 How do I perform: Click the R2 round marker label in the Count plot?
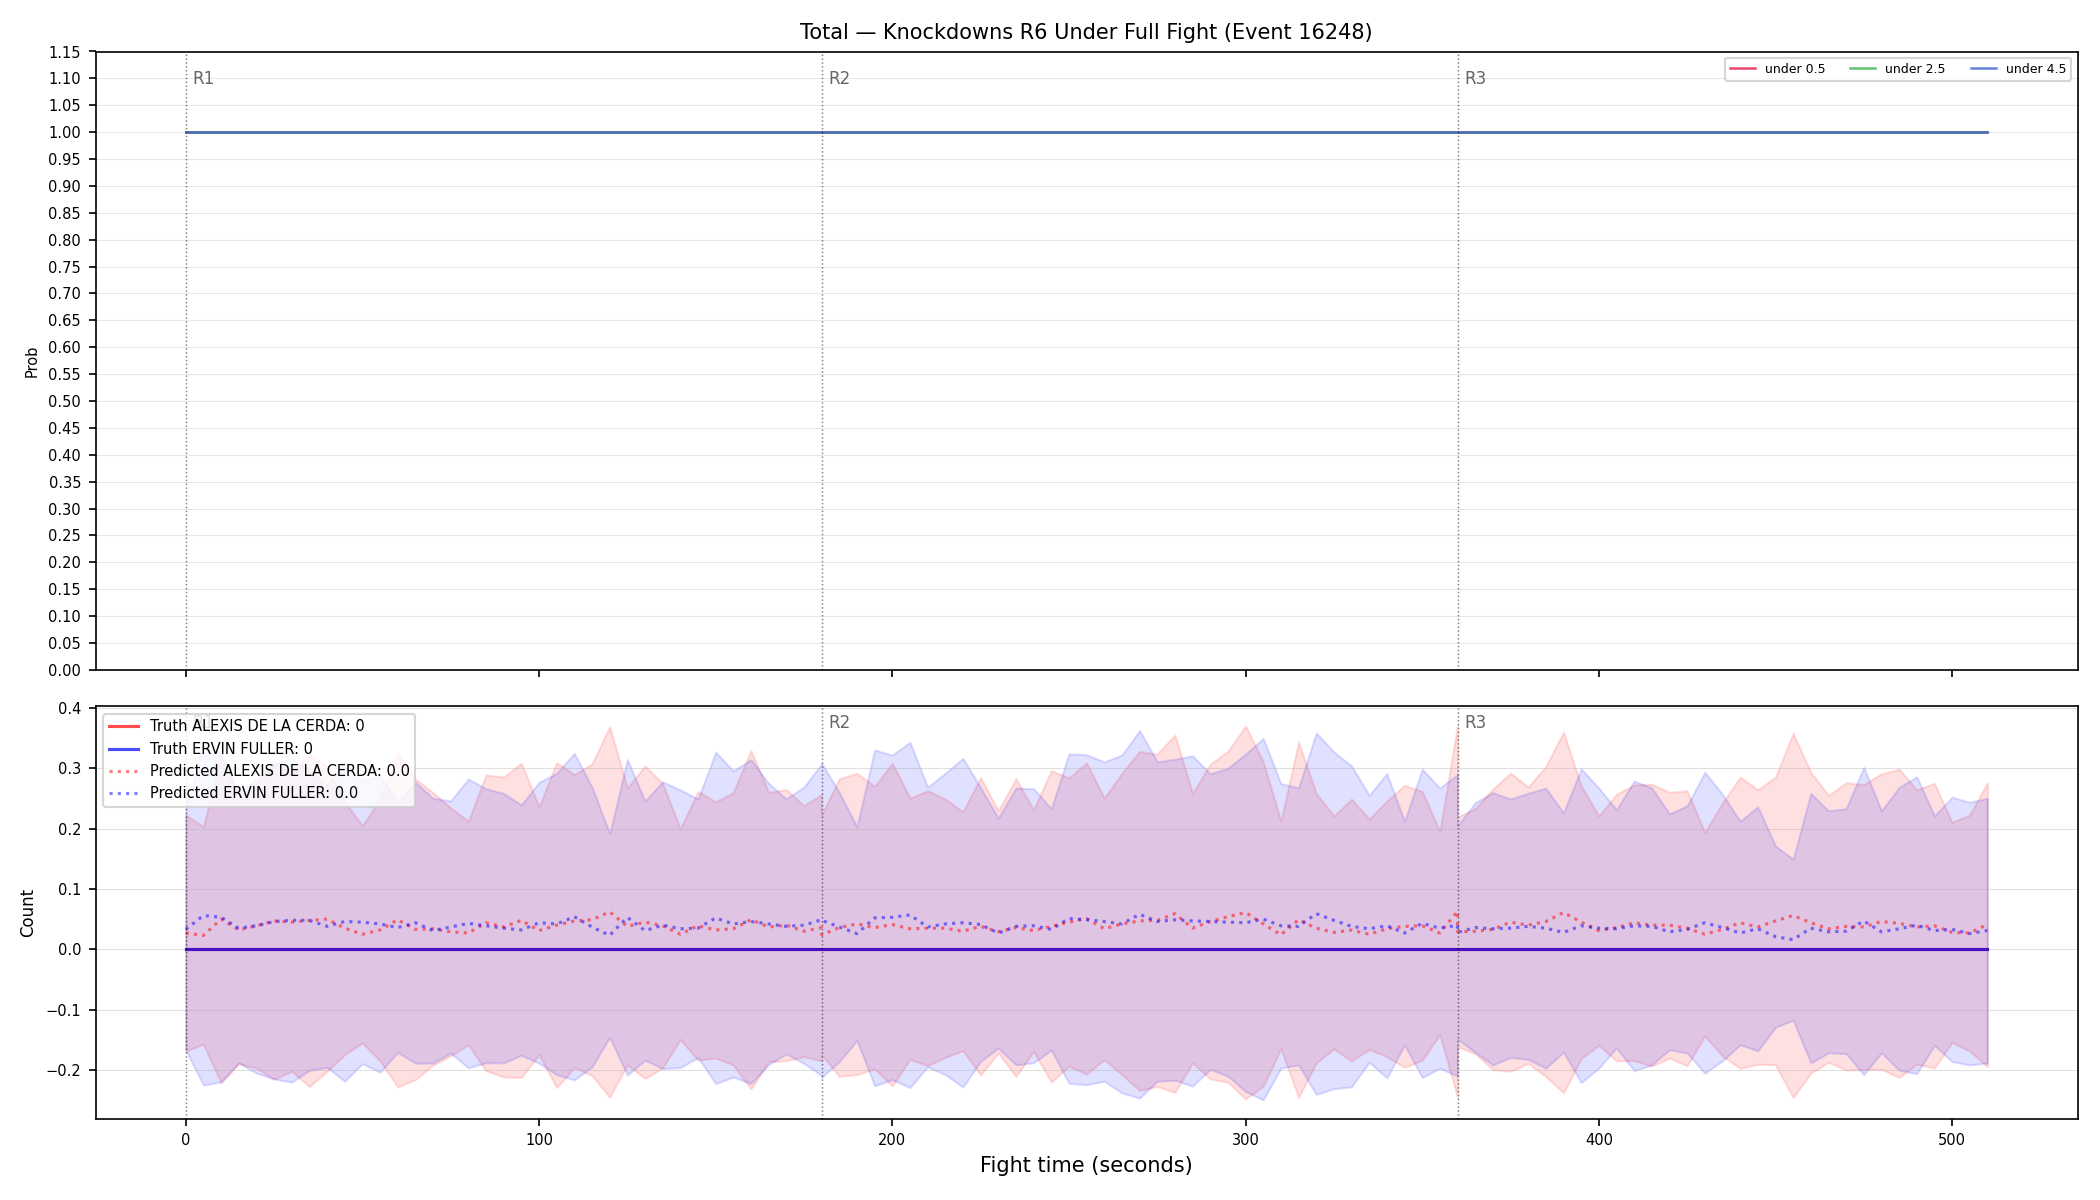839,722
